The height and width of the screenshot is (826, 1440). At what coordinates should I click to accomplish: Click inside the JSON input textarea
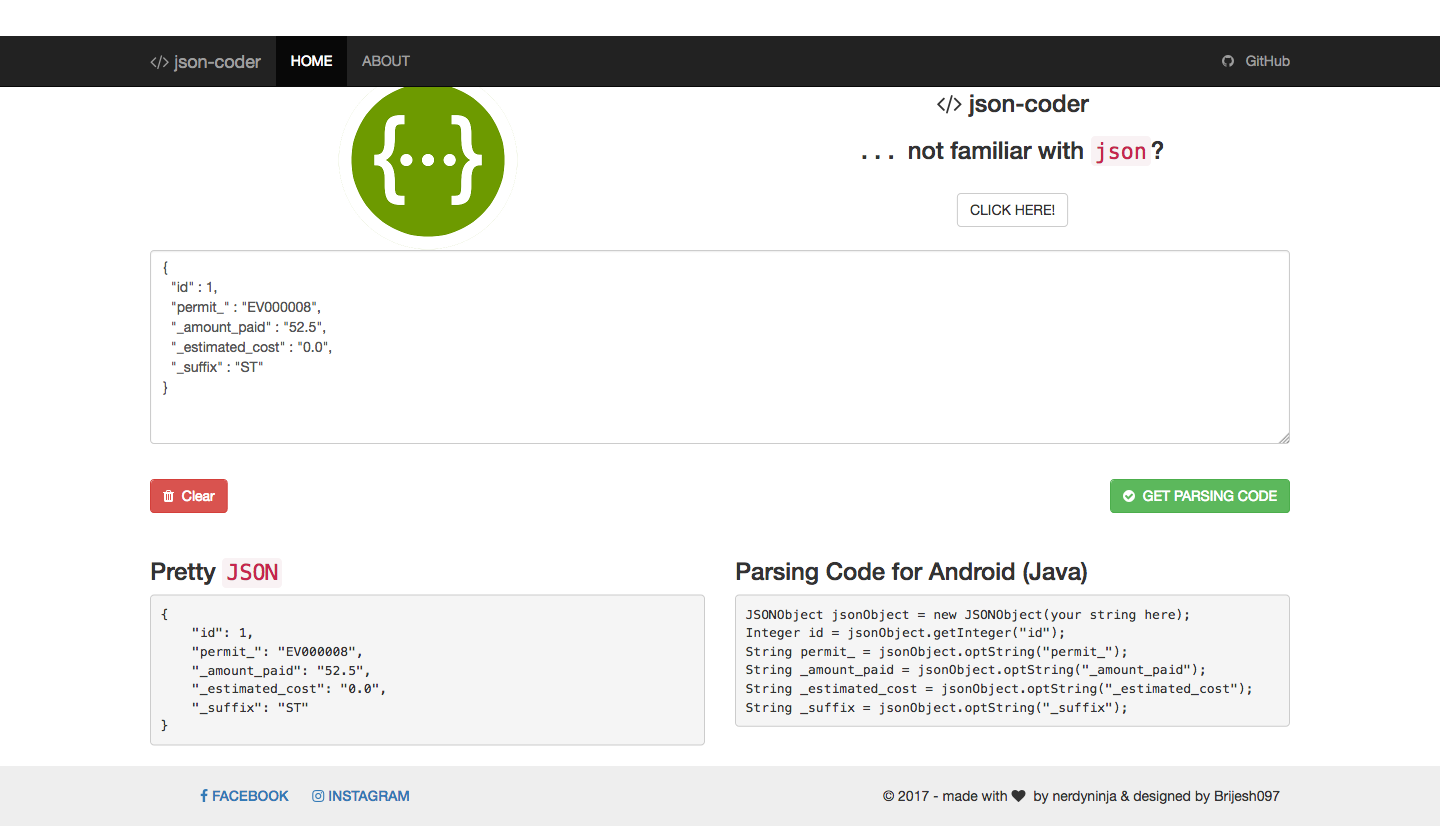click(x=720, y=345)
